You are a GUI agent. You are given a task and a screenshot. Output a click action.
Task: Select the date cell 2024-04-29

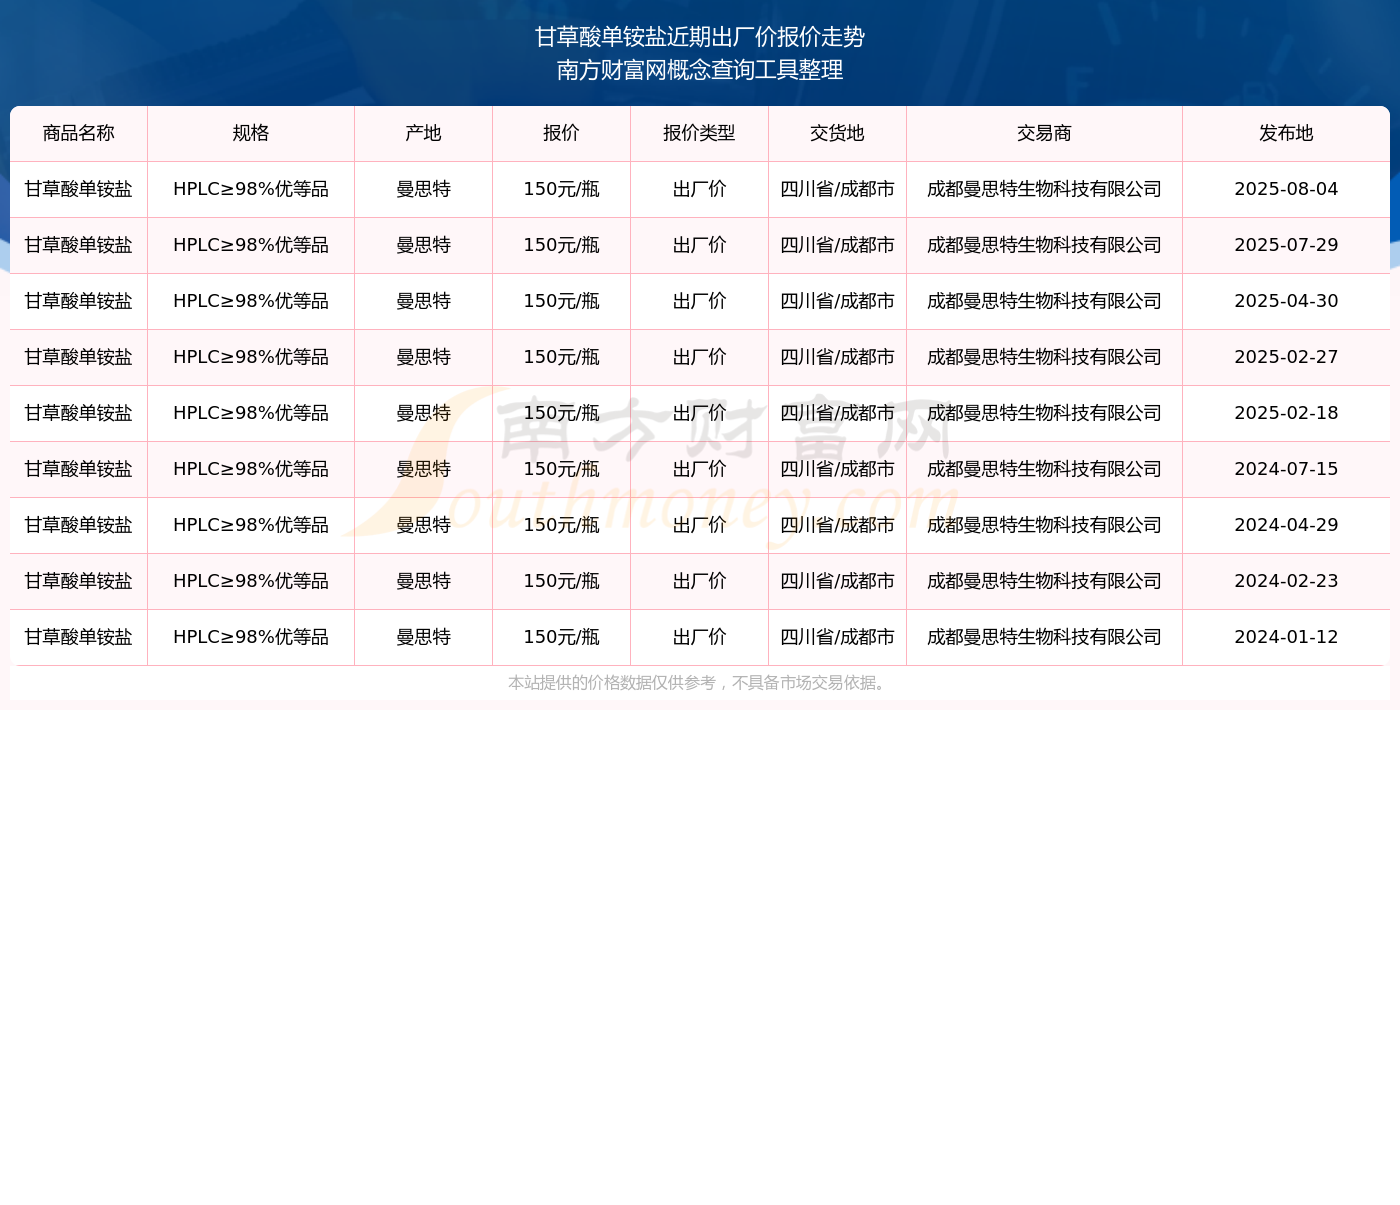tap(1286, 525)
